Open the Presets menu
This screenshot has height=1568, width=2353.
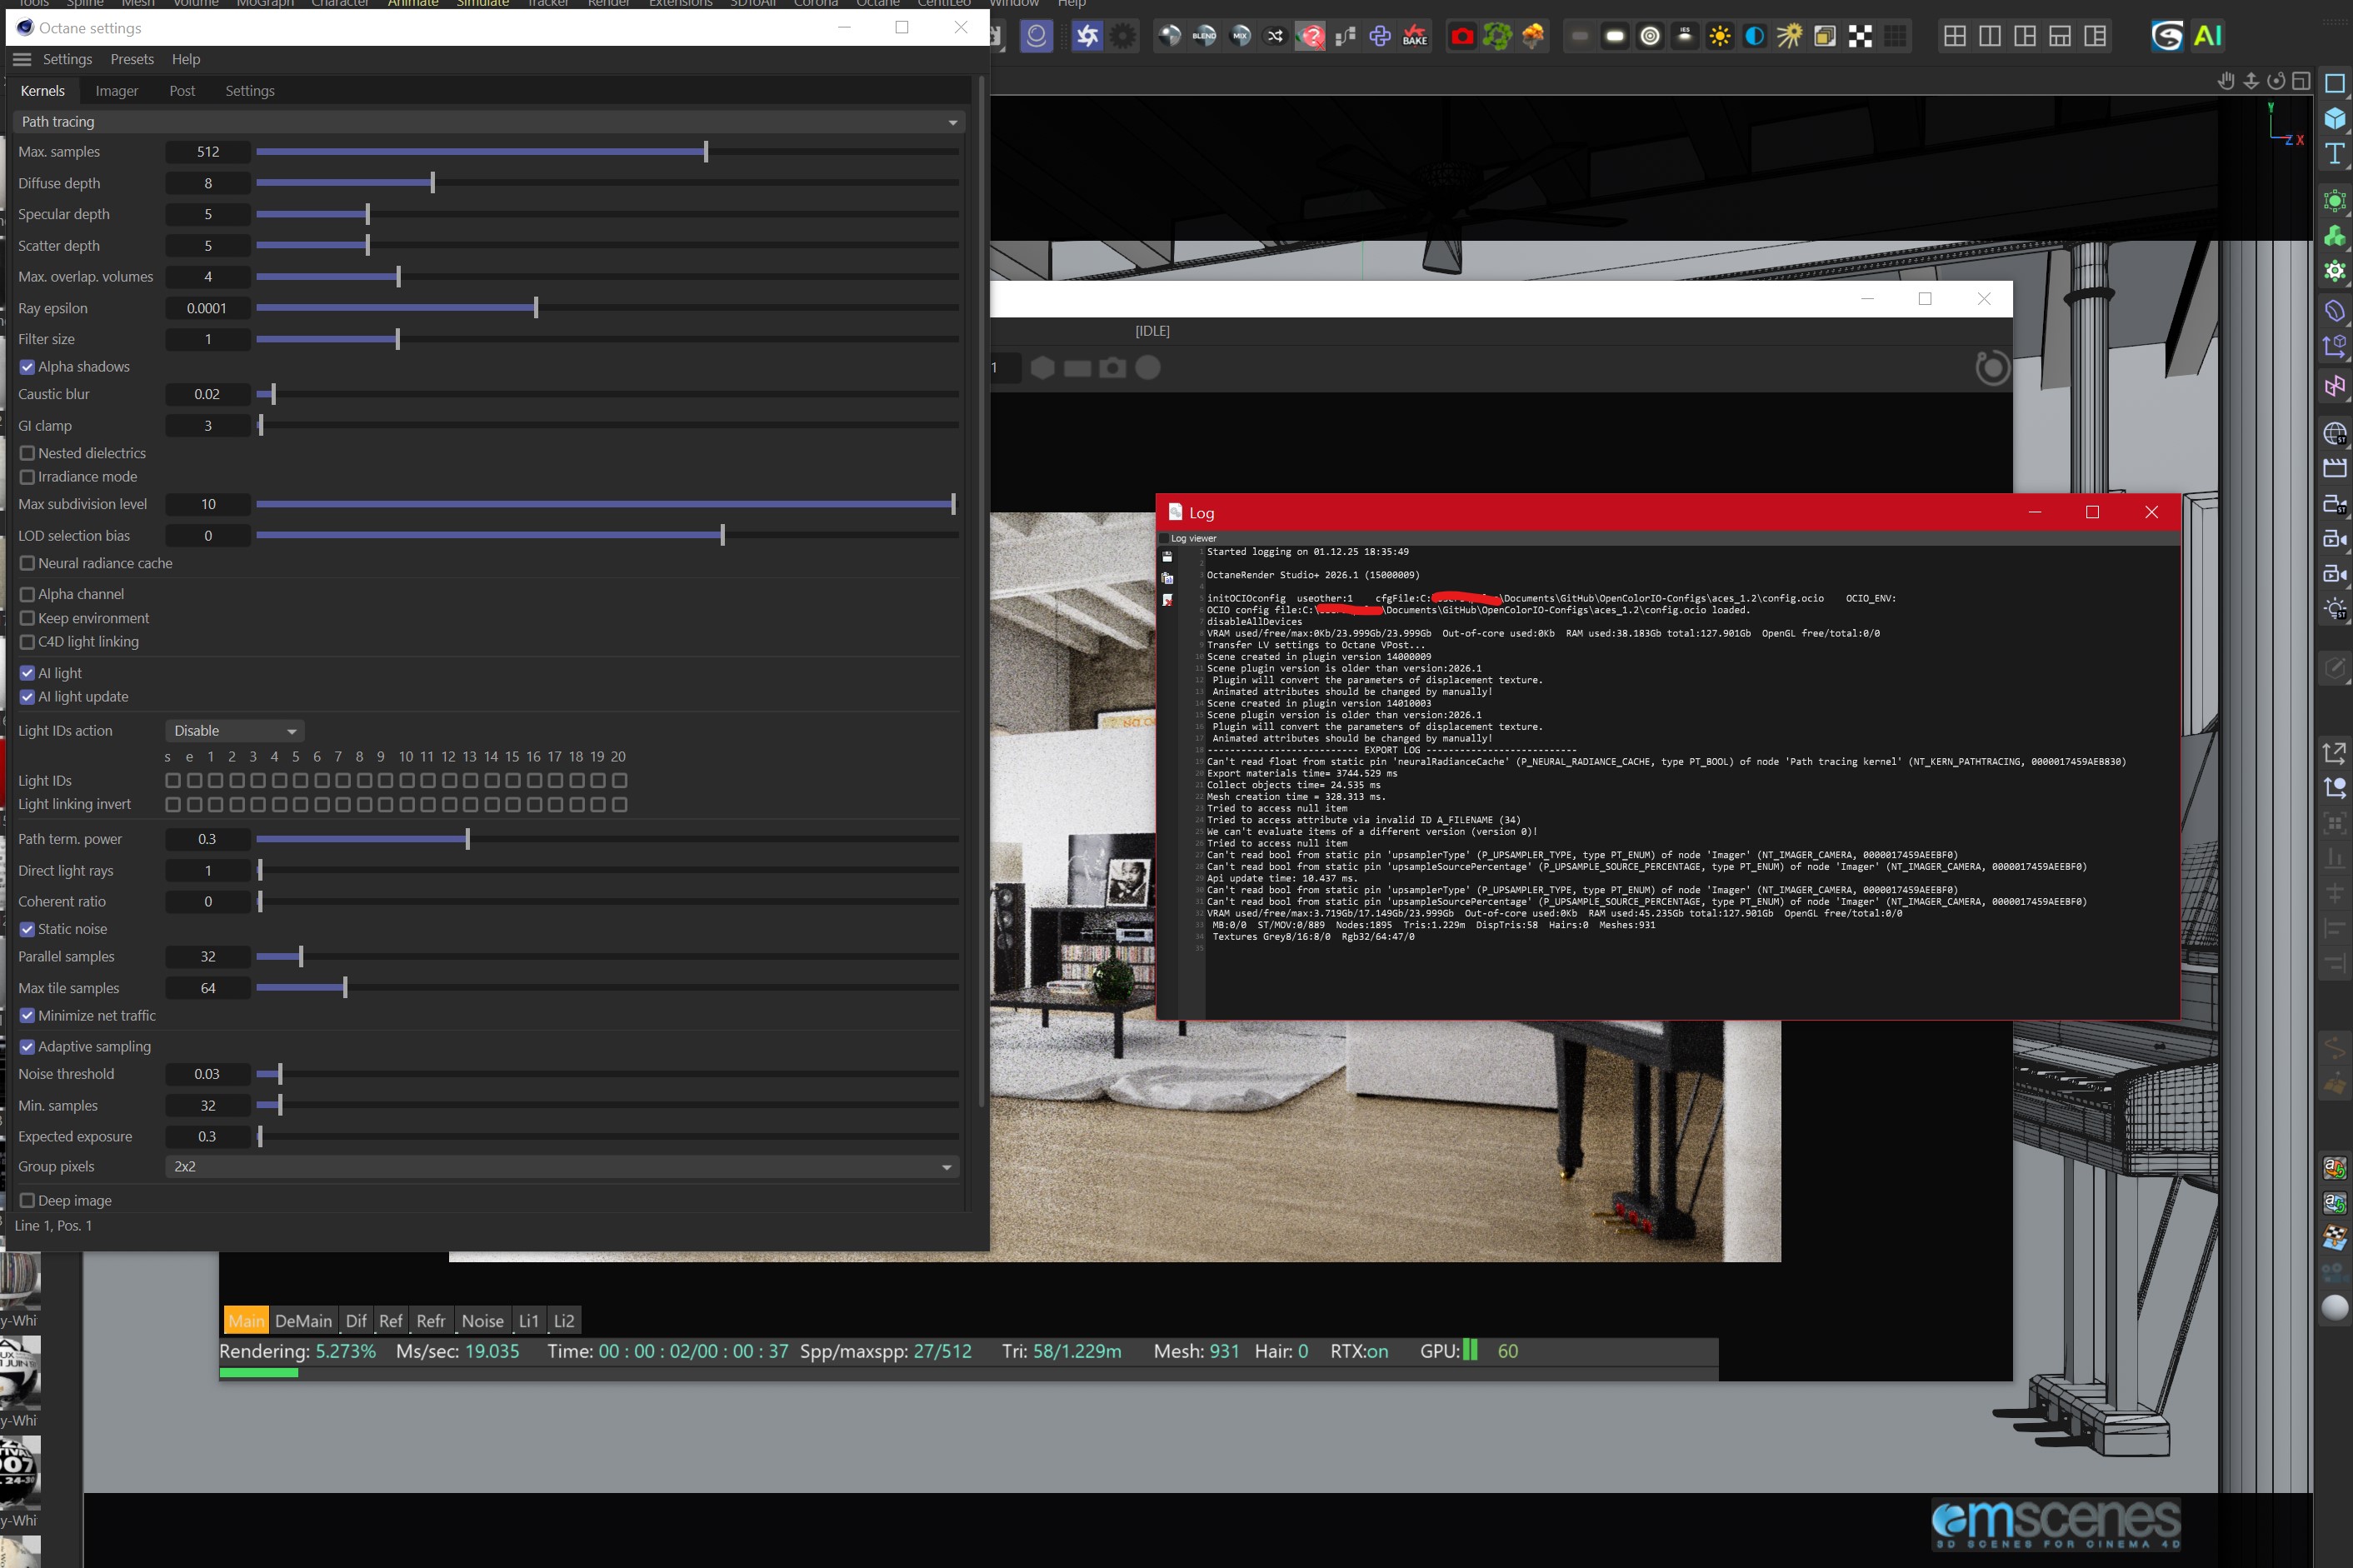pos(132,59)
